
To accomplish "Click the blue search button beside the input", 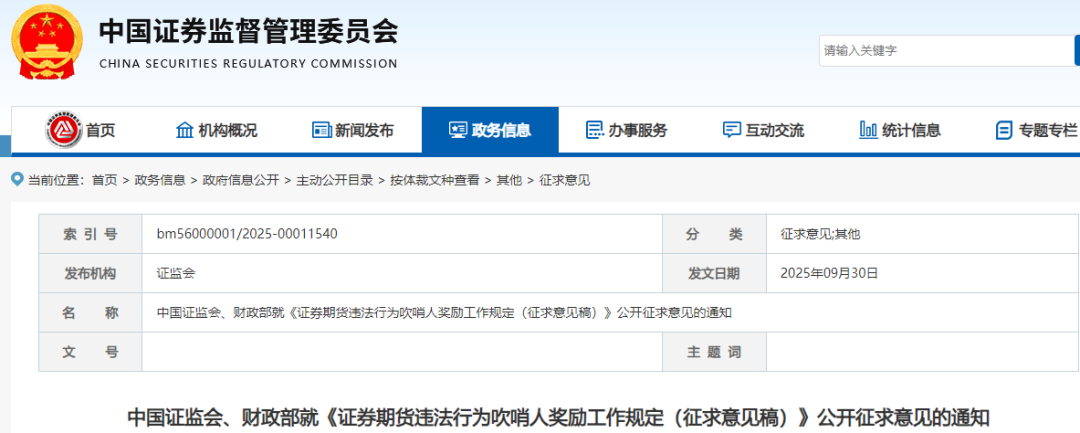I will click(1077, 50).
